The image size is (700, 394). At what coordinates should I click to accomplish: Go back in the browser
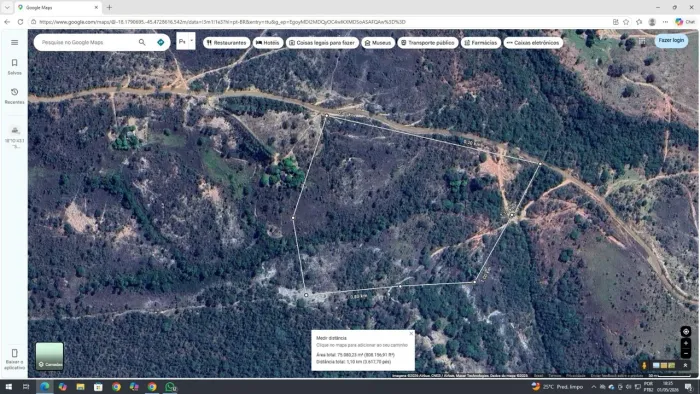(7, 22)
